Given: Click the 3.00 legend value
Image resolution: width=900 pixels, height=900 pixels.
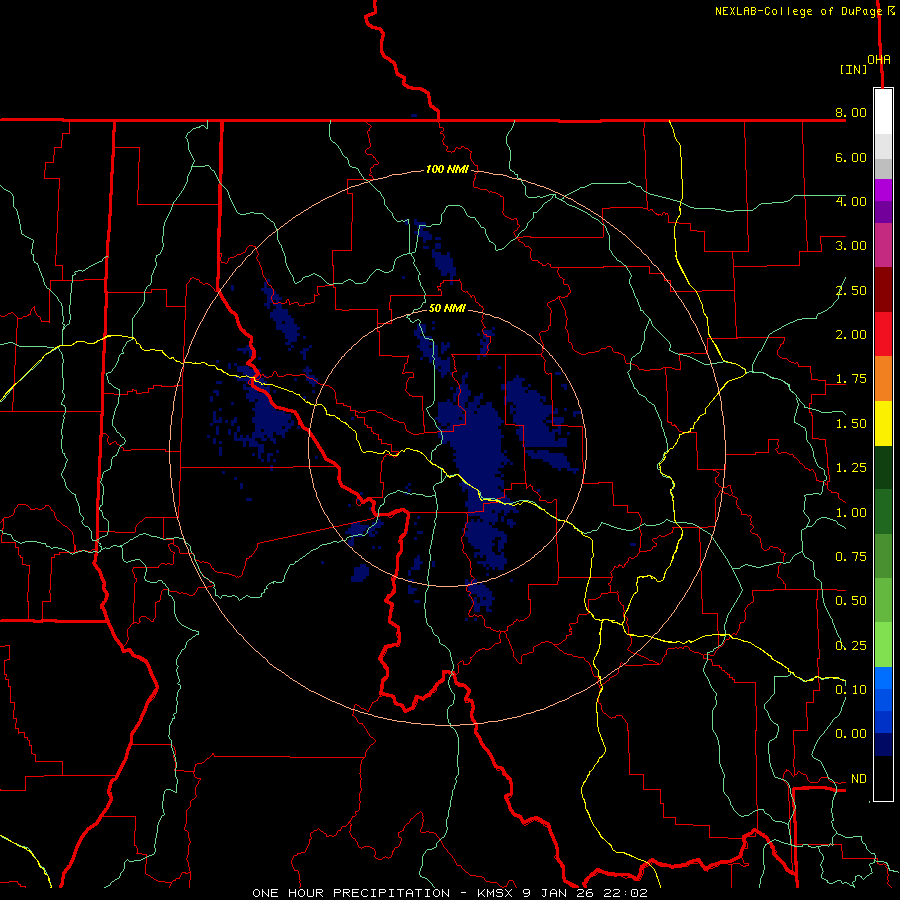Looking at the screenshot, I should (851, 246).
